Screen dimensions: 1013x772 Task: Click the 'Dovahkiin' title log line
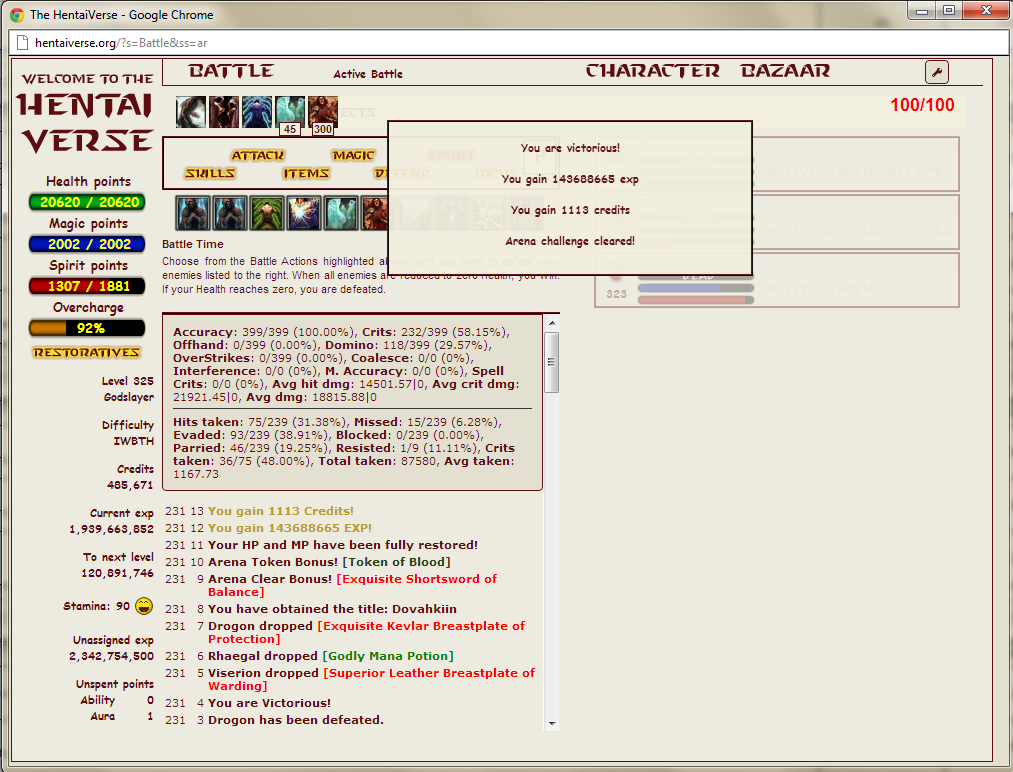pyautogui.click(x=332, y=609)
